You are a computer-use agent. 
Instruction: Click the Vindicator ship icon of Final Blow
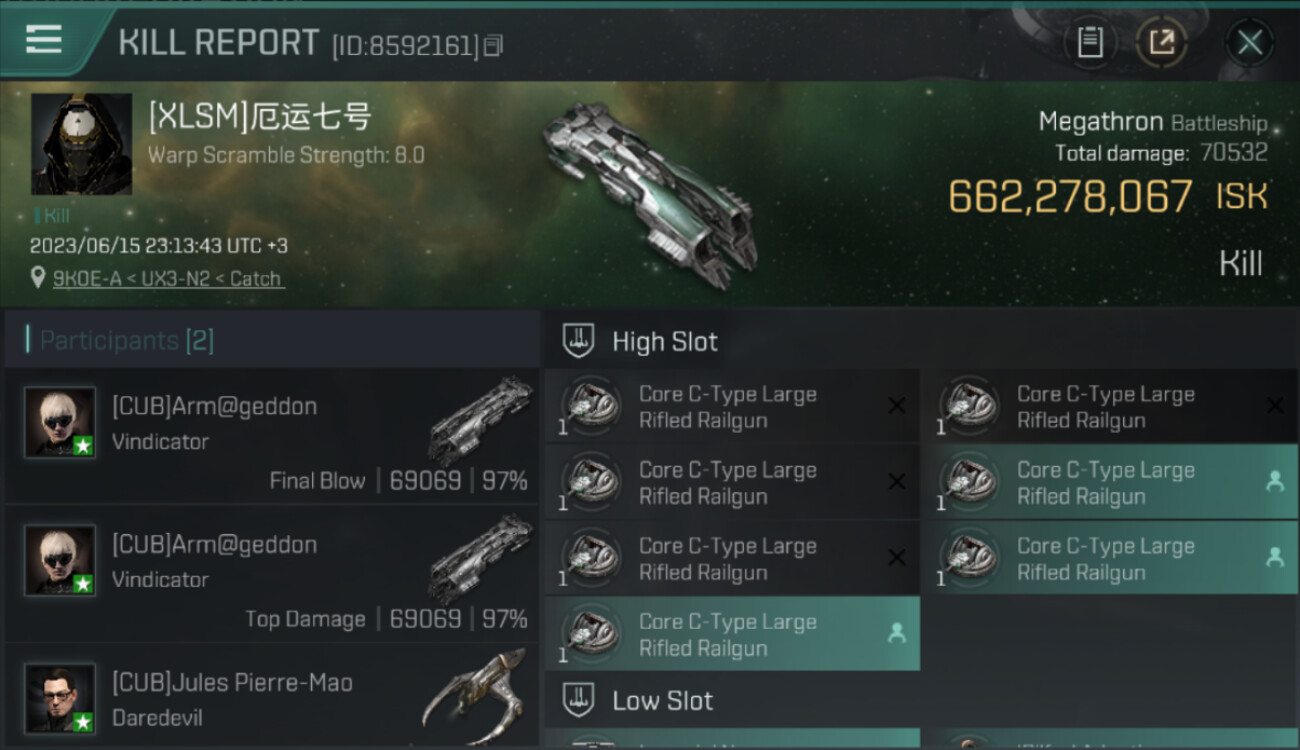[481, 420]
